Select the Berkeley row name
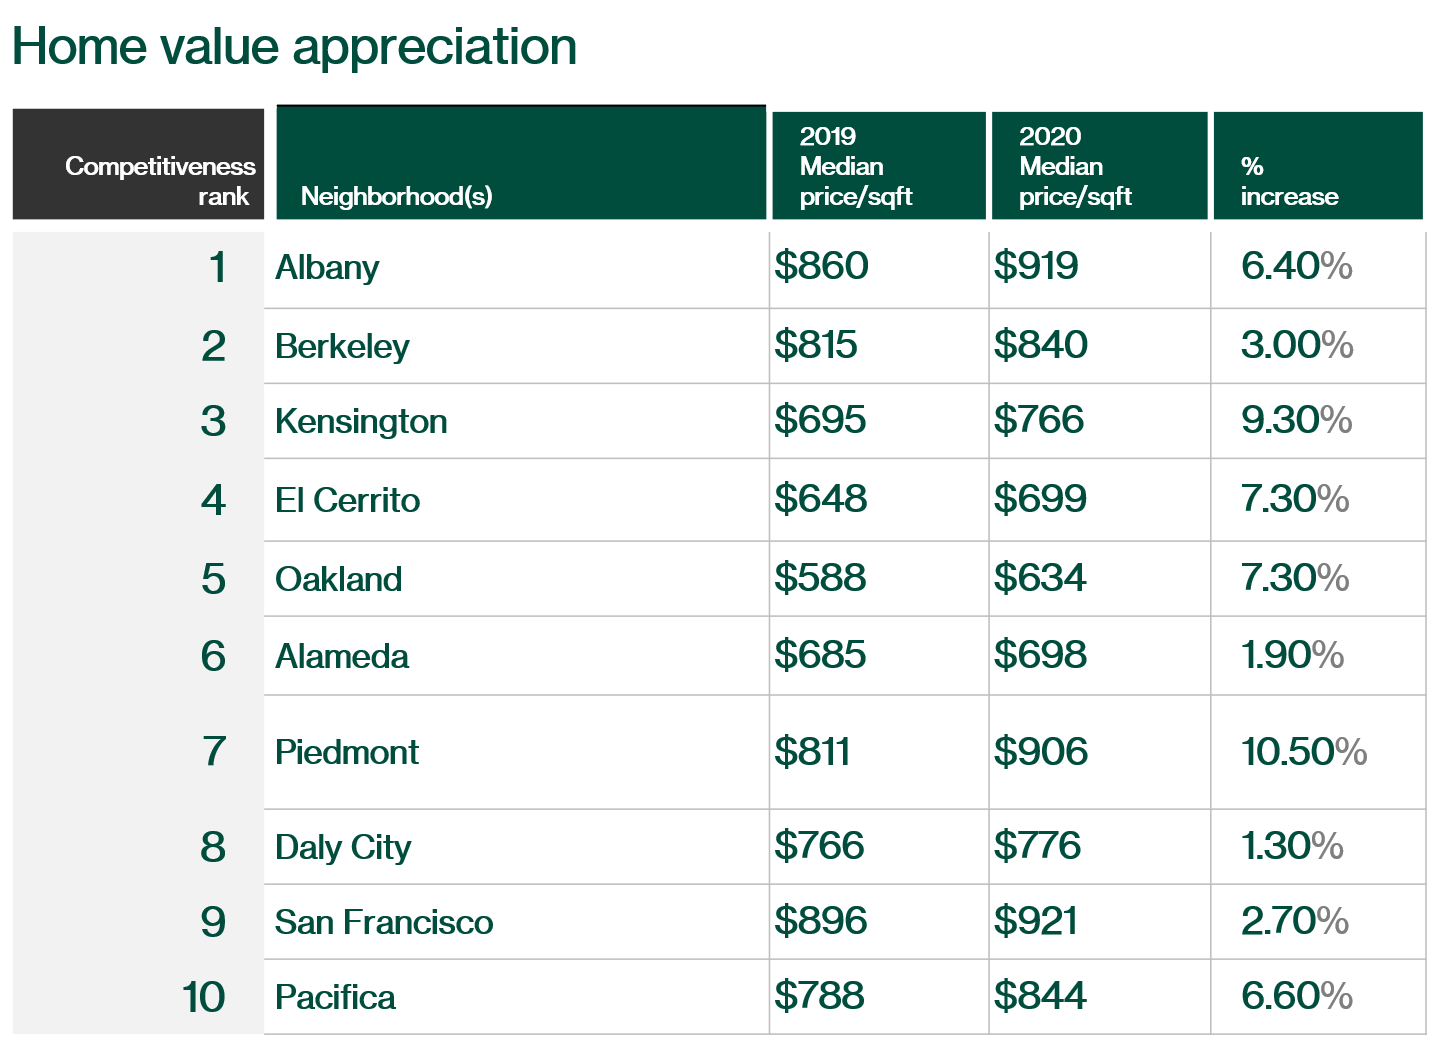1436x1047 pixels. tap(342, 347)
